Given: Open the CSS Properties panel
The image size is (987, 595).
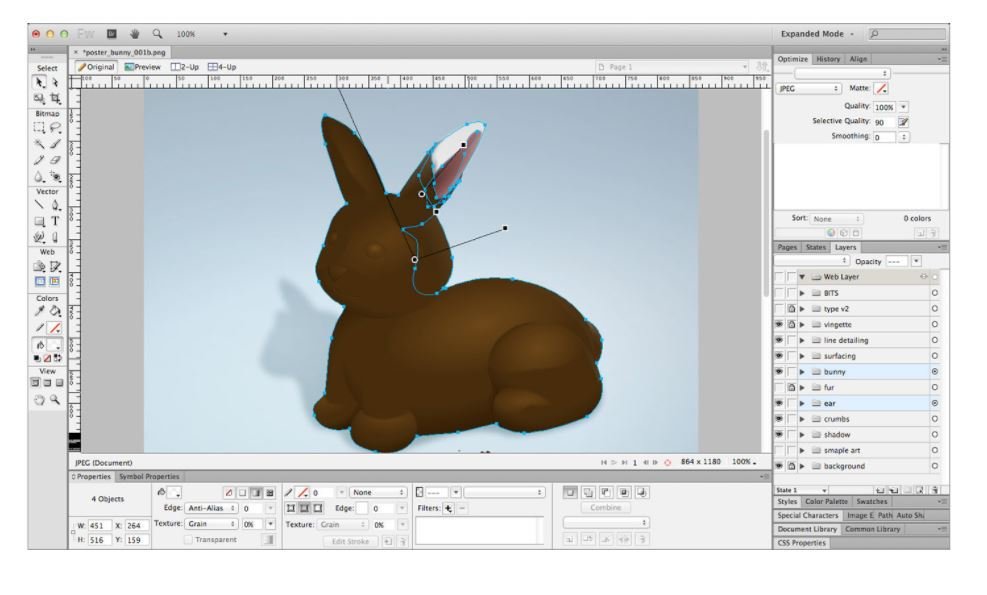Looking at the screenshot, I should pyautogui.click(x=801, y=543).
